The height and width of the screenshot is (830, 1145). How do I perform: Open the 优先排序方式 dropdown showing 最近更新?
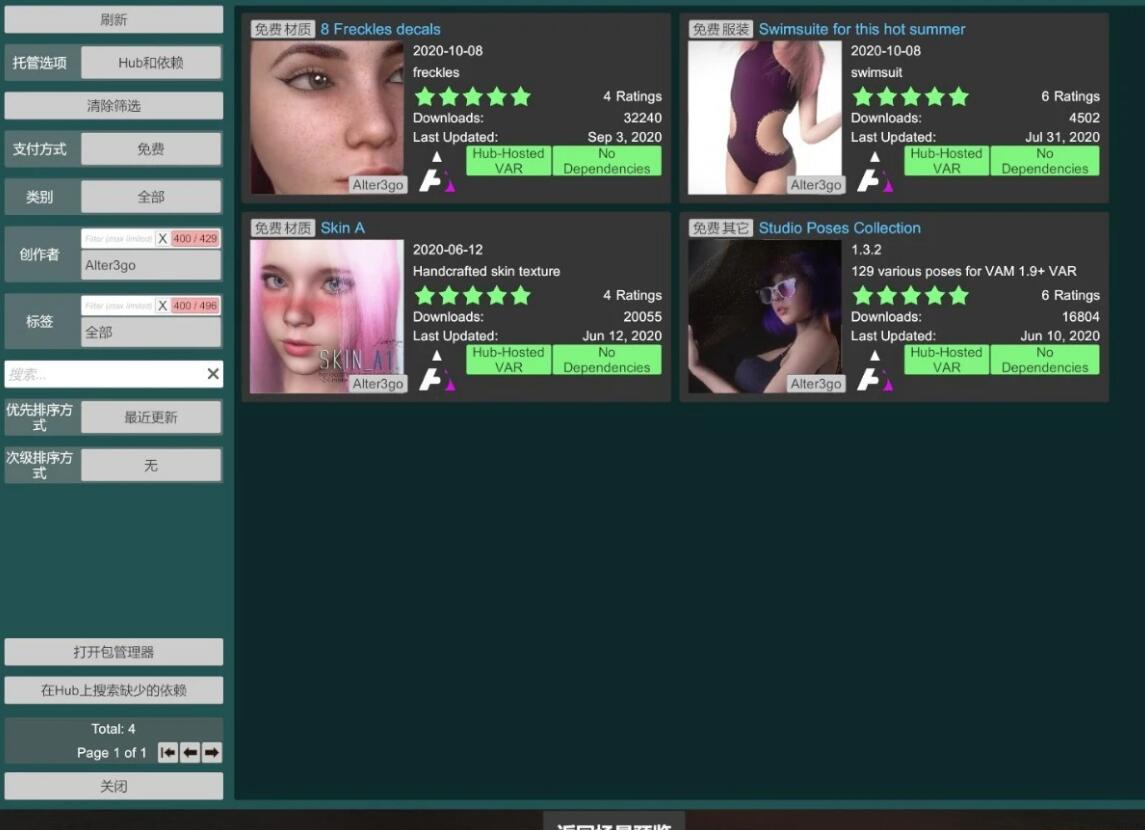point(150,417)
